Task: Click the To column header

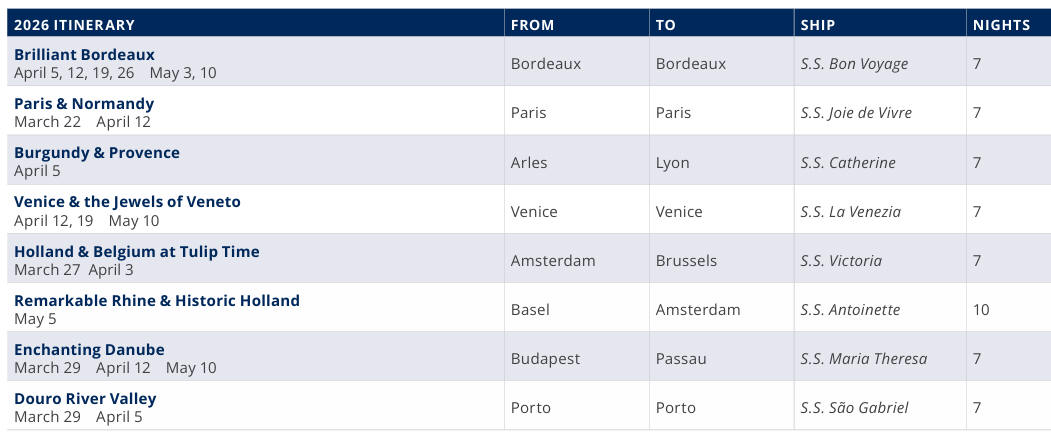Action: click(x=666, y=25)
